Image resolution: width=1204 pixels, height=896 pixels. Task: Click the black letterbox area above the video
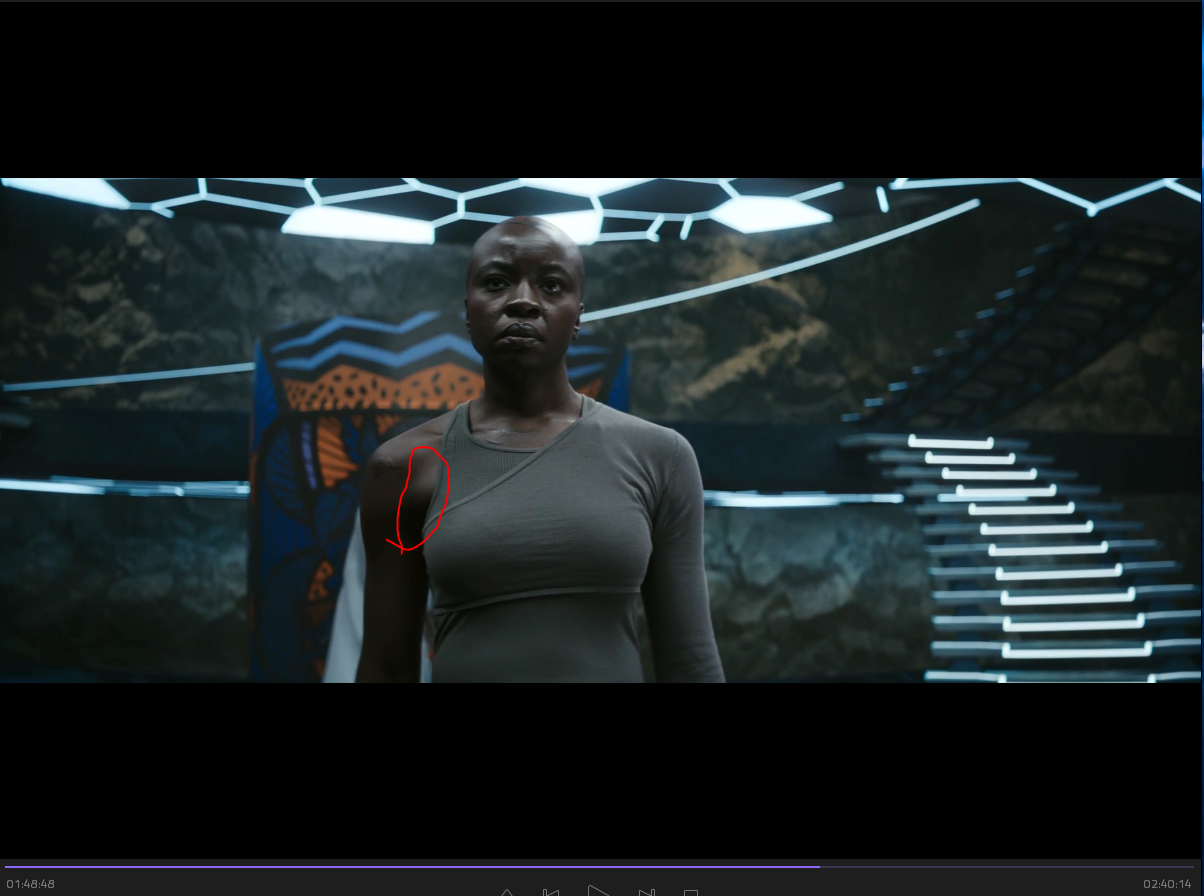tap(600, 90)
